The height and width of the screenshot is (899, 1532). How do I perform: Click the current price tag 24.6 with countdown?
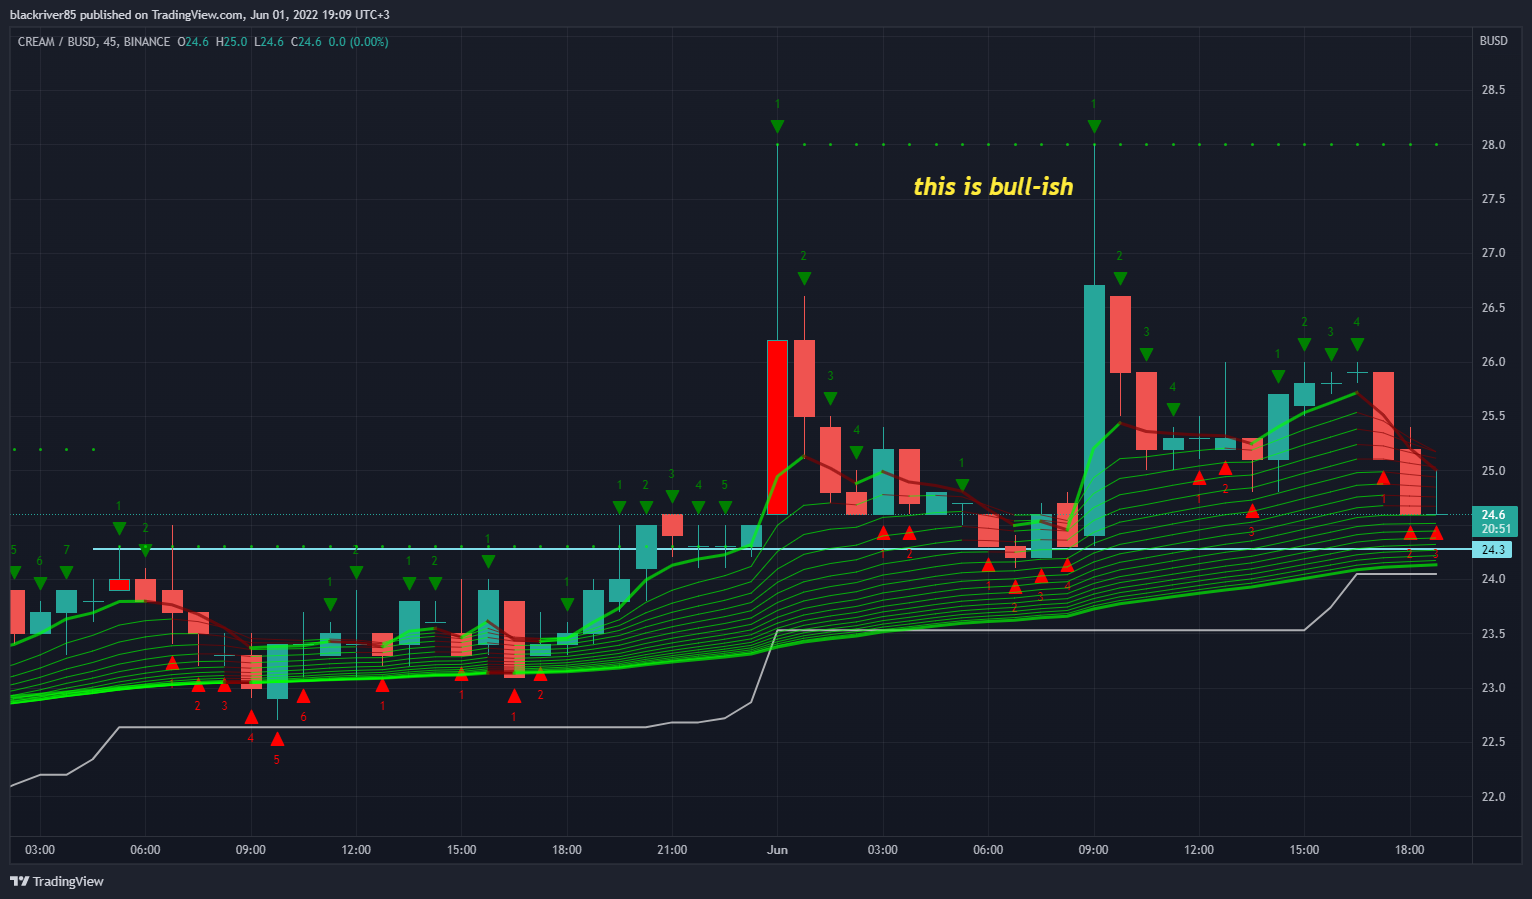(x=1495, y=522)
